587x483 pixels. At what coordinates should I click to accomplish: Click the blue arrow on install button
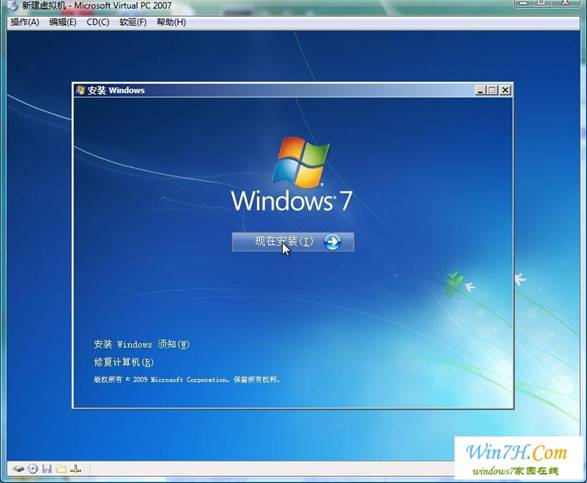pyautogui.click(x=332, y=242)
